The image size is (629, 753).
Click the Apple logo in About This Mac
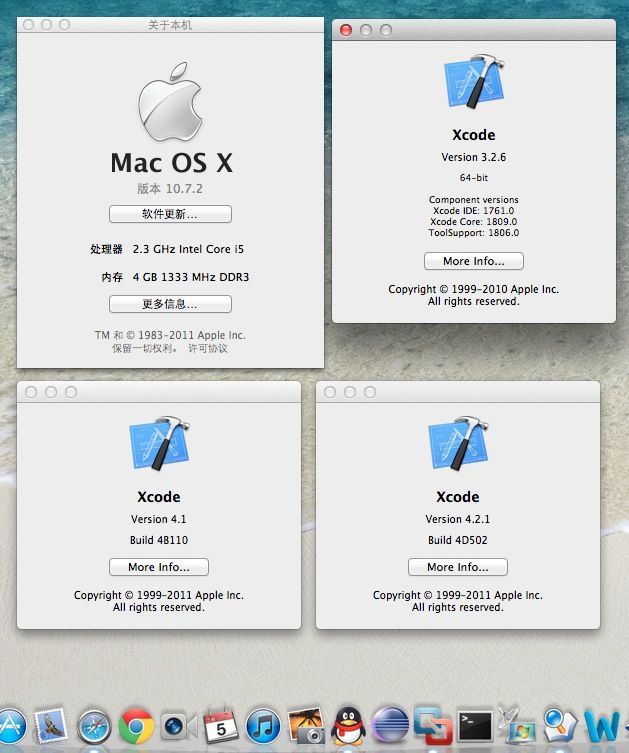pyautogui.click(x=169, y=102)
